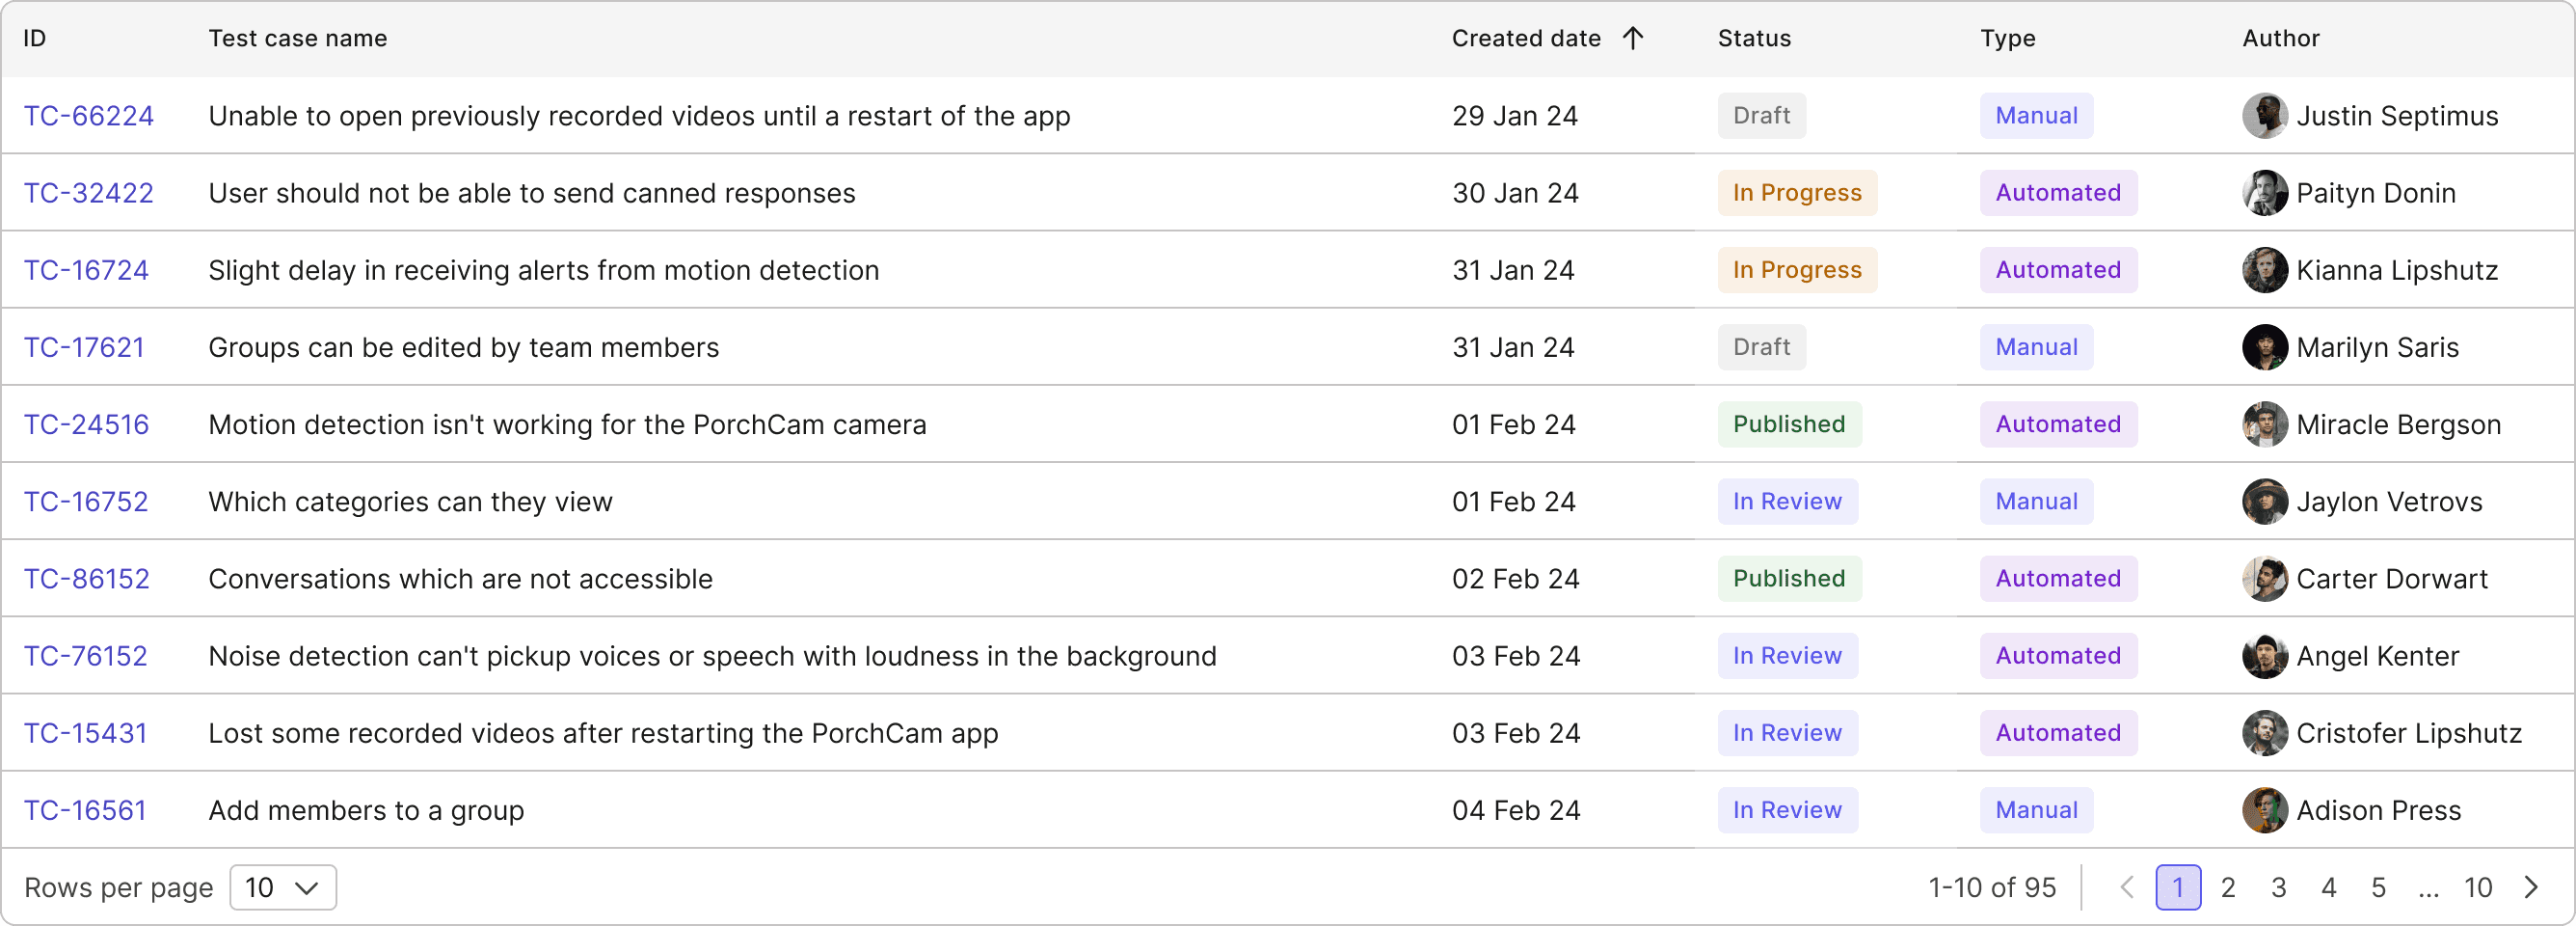Click the Created date sort arrow icon
The height and width of the screenshot is (926, 2576).
[1633, 38]
